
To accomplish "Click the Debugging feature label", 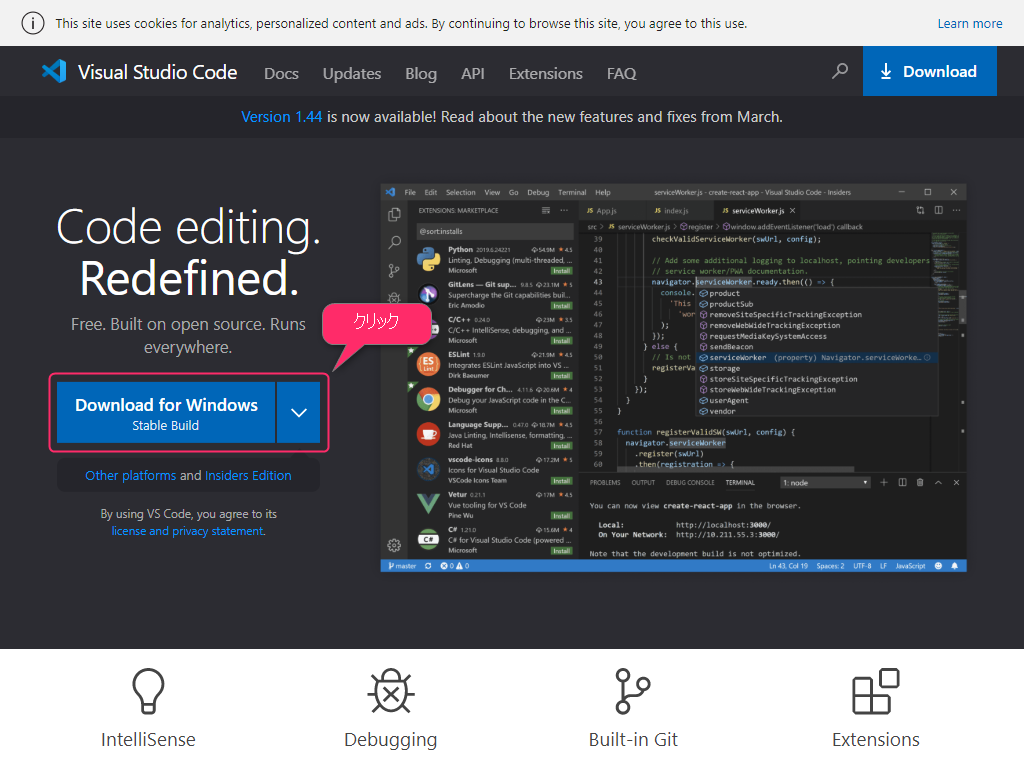I will click(x=391, y=739).
